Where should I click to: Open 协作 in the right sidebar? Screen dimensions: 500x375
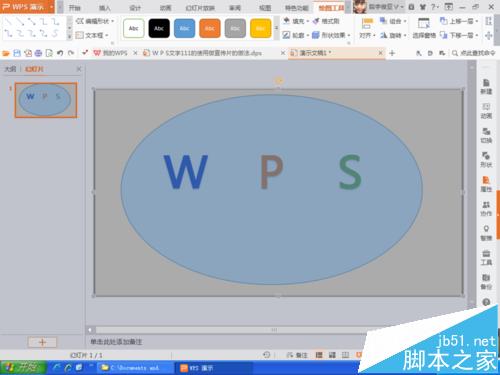tap(486, 208)
